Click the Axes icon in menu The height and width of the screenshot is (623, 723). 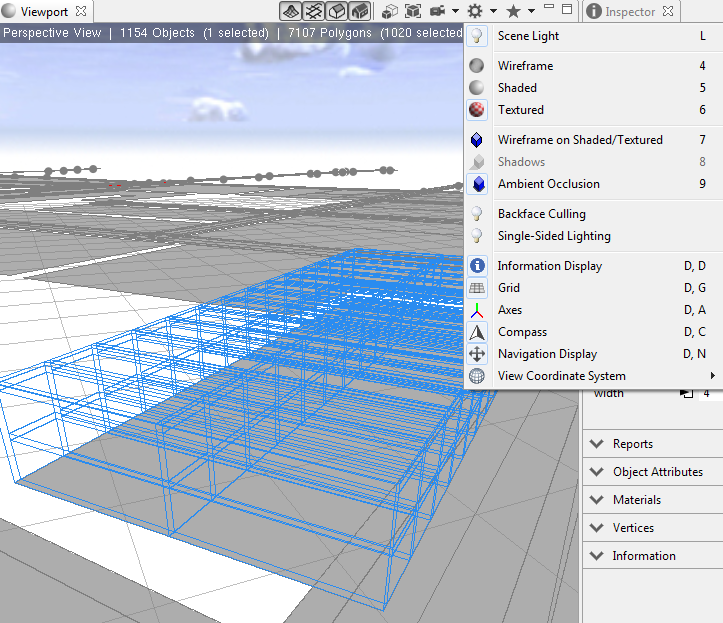(x=477, y=310)
